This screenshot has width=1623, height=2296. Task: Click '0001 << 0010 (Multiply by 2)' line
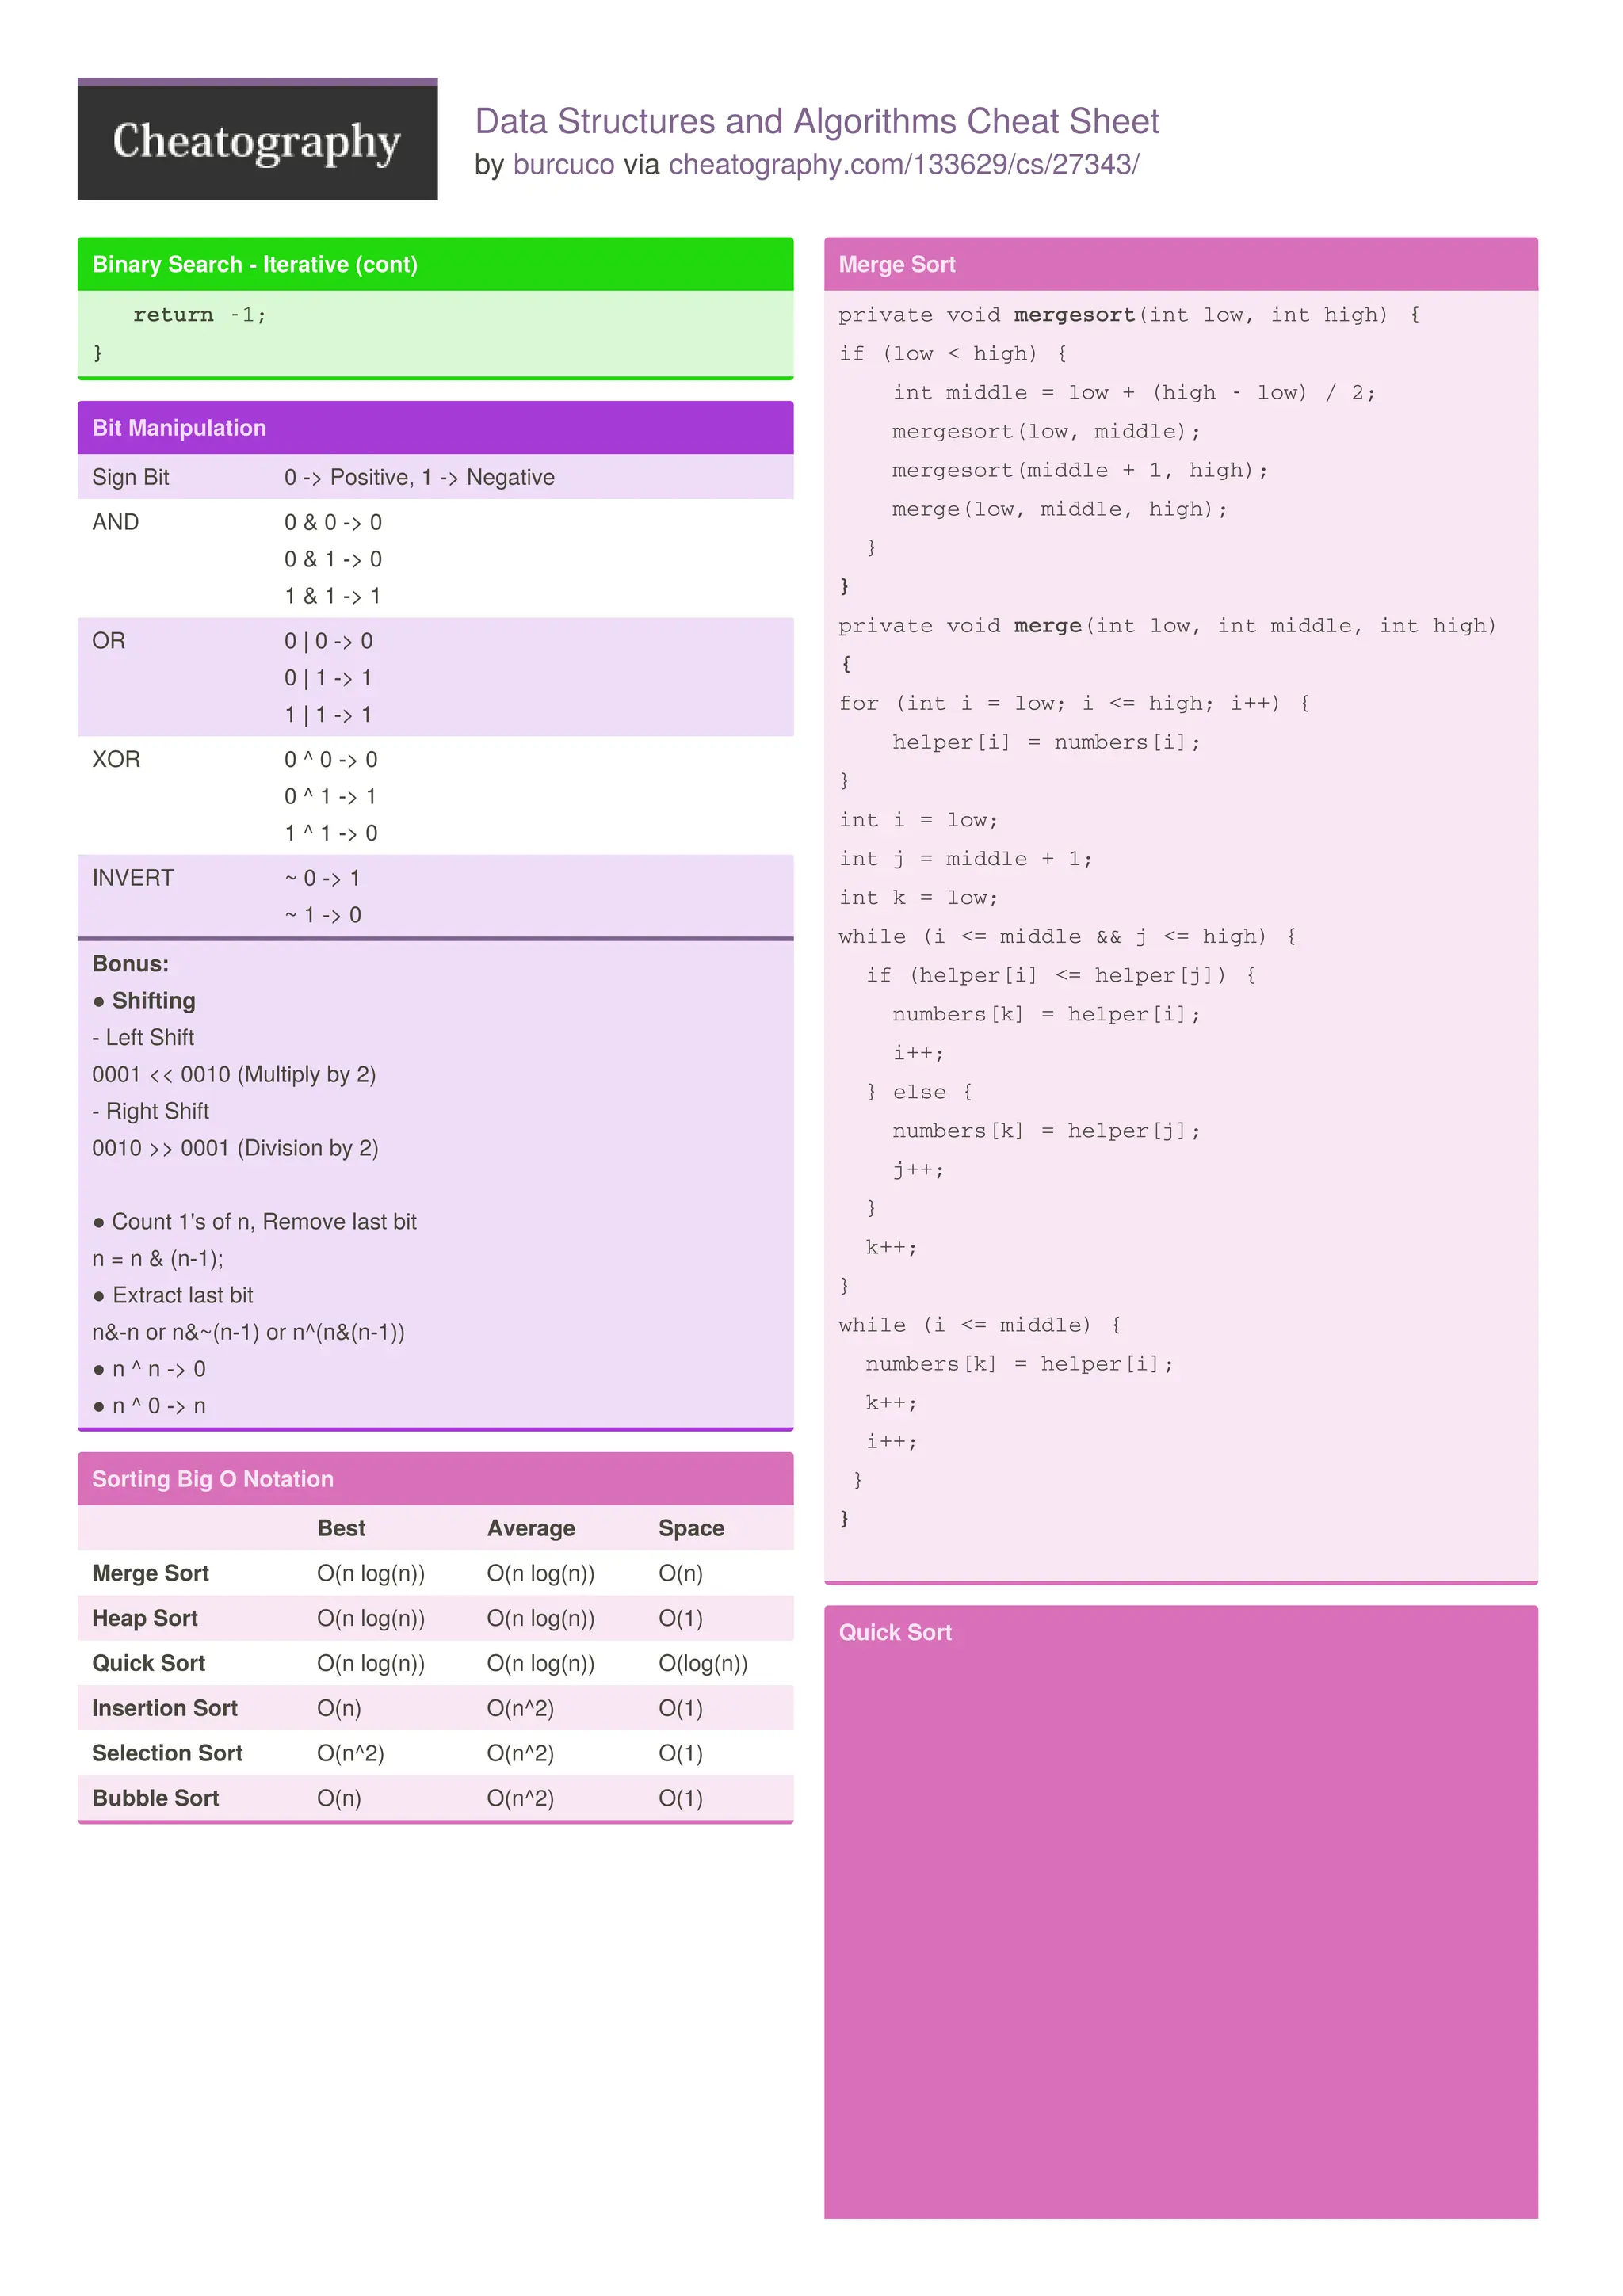[x=234, y=1074]
